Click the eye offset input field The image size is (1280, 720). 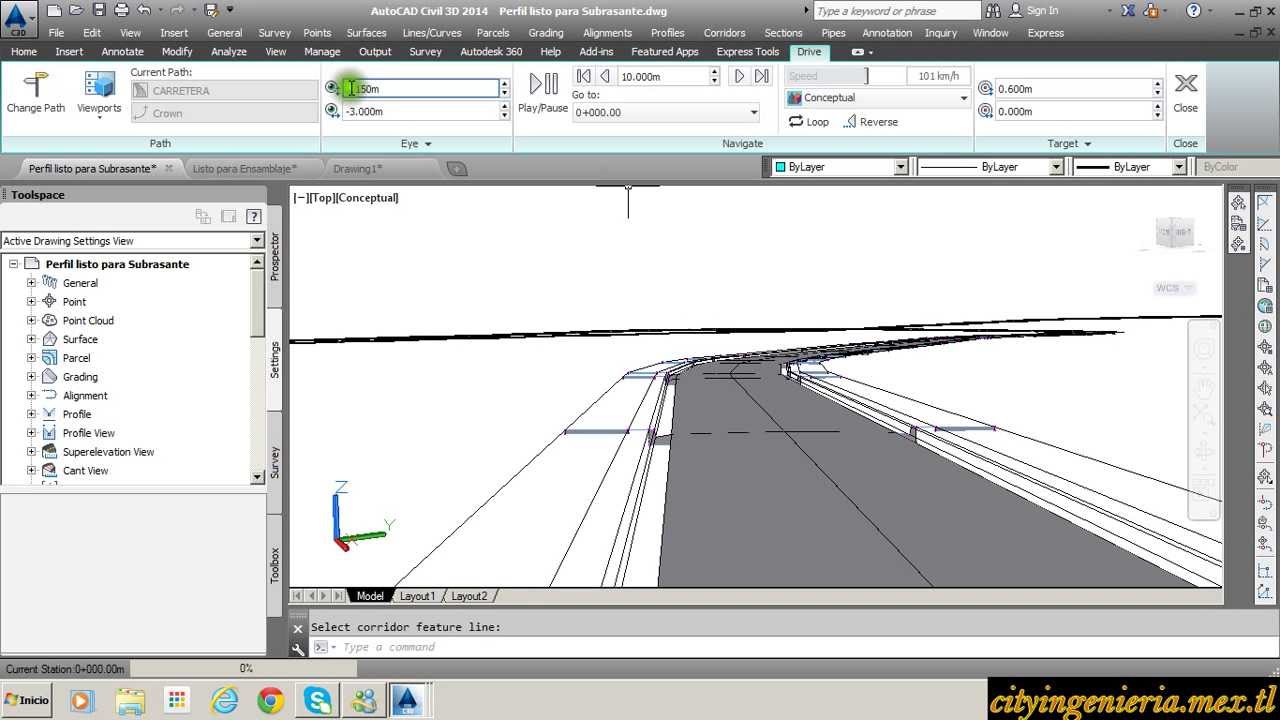420,89
